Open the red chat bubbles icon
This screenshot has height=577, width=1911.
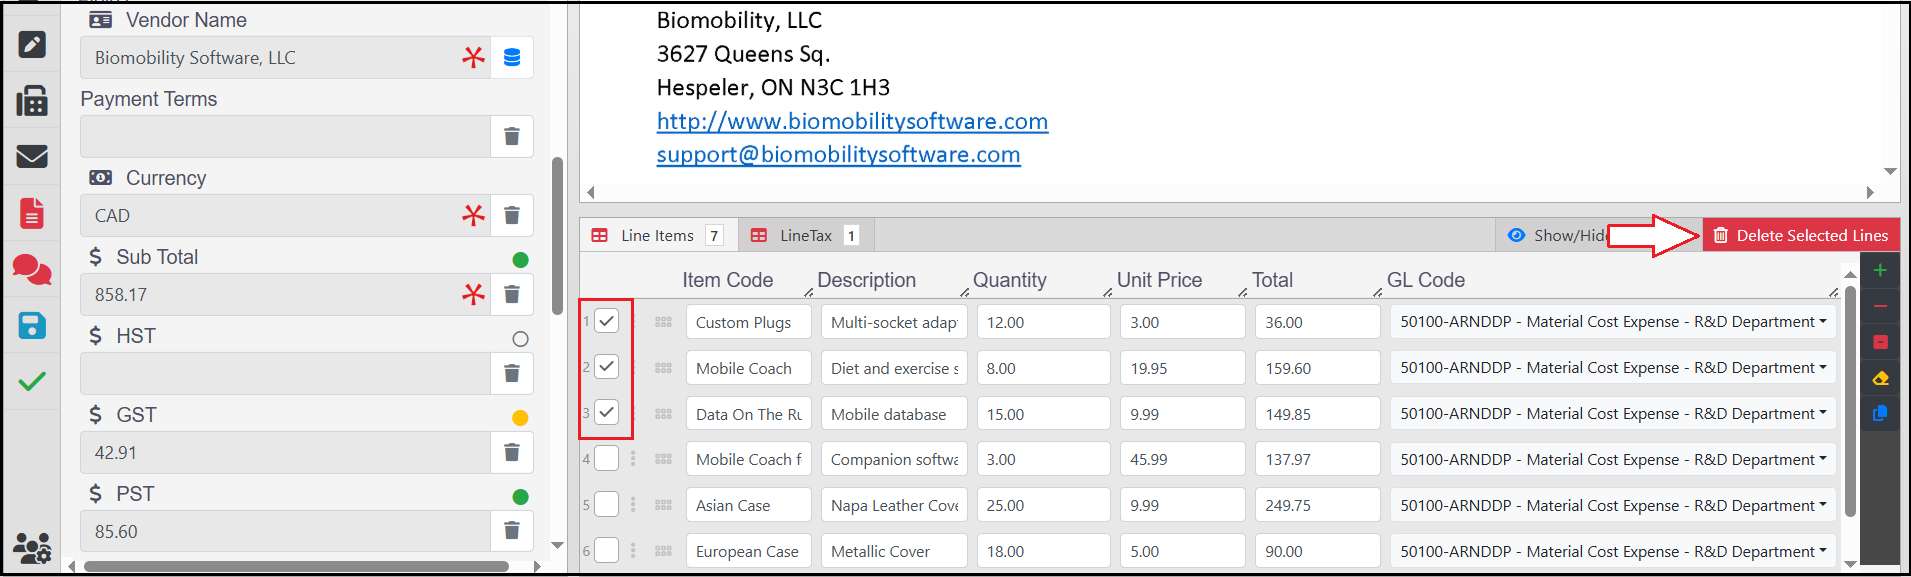coord(32,269)
